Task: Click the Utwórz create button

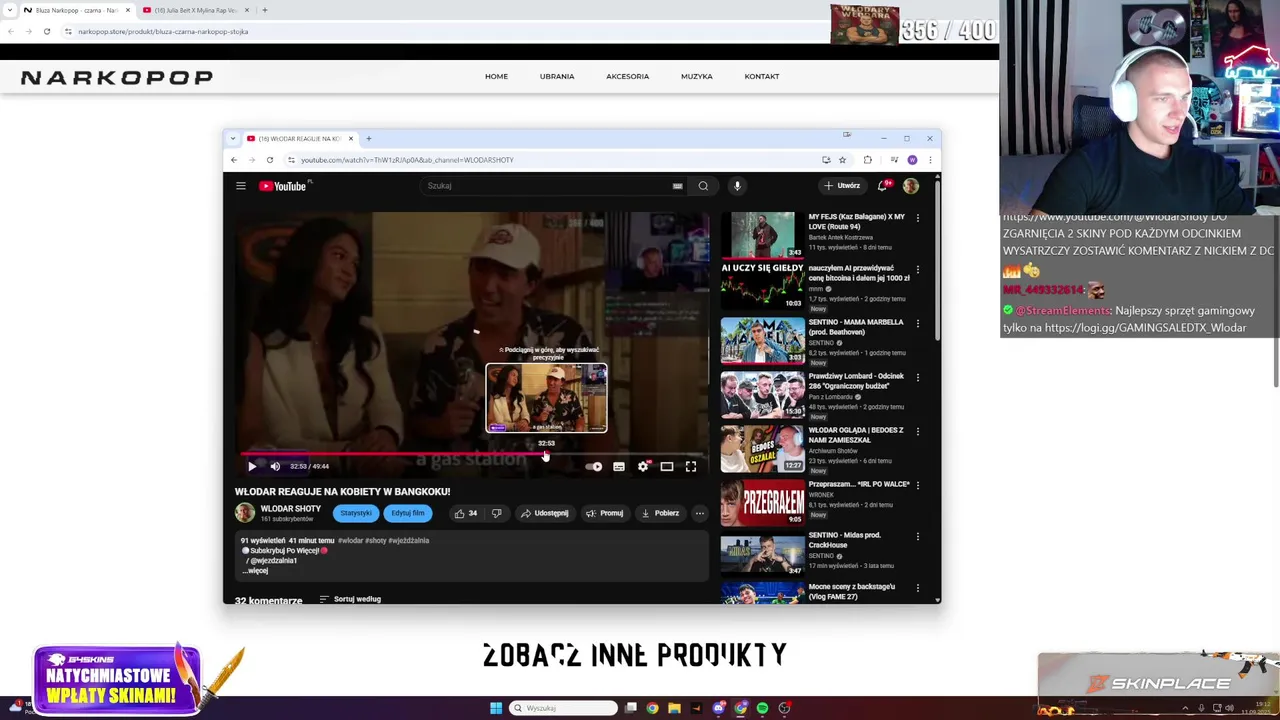Action: pyautogui.click(x=842, y=186)
